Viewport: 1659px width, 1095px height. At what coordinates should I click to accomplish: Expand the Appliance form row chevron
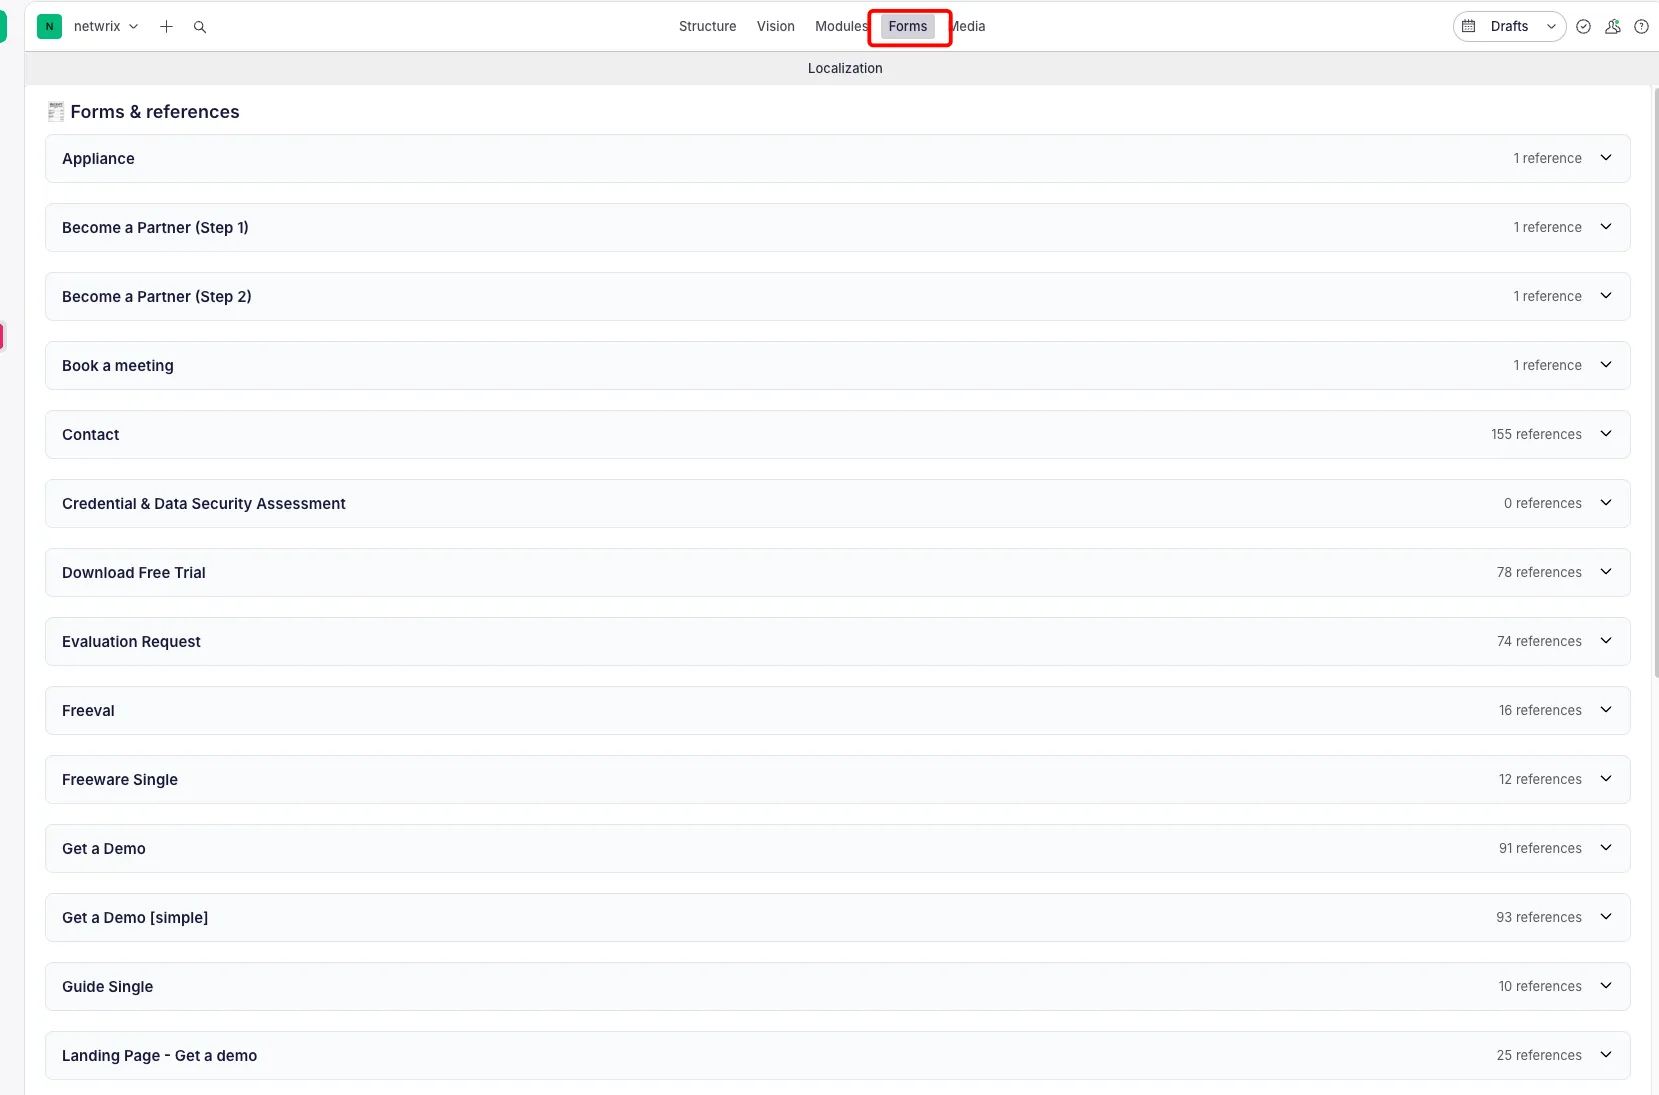[1606, 158]
